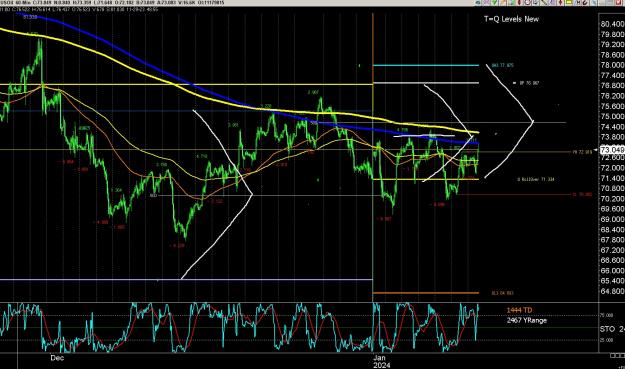
Task: Click the current price marker 73.049
Action: click(x=612, y=150)
